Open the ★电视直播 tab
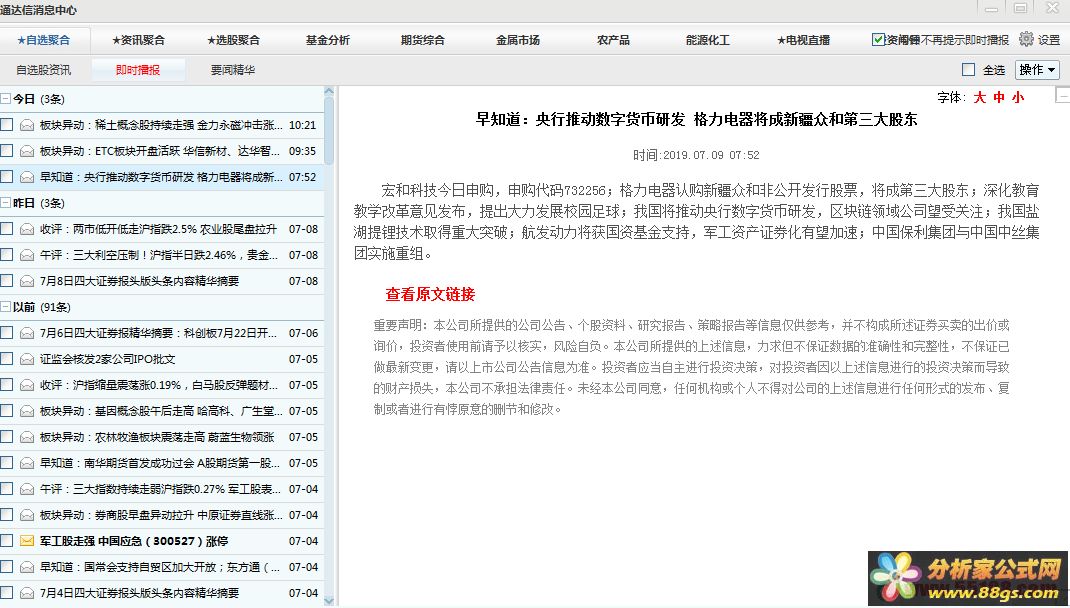The width and height of the screenshot is (1070, 608). [x=803, y=40]
